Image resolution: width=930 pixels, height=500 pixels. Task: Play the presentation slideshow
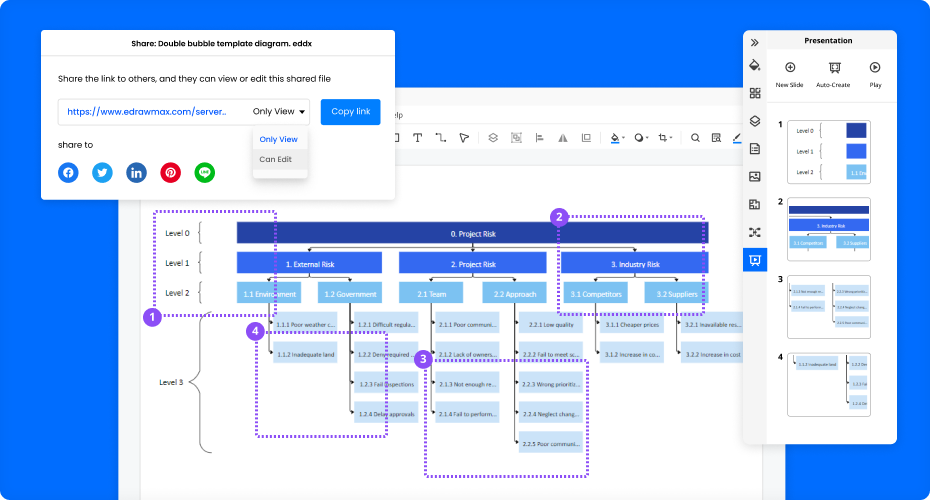875,73
